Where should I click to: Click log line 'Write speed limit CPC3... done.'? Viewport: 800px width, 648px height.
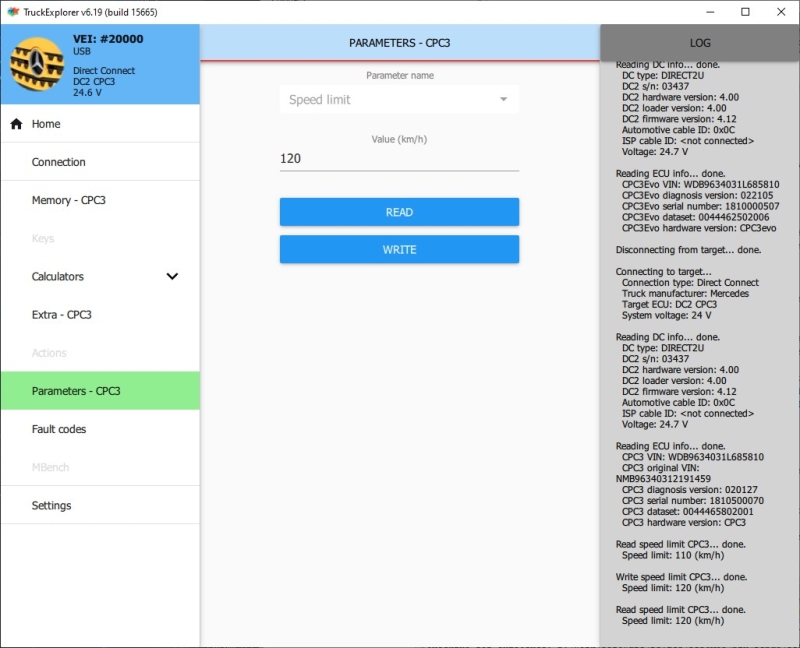coord(681,577)
